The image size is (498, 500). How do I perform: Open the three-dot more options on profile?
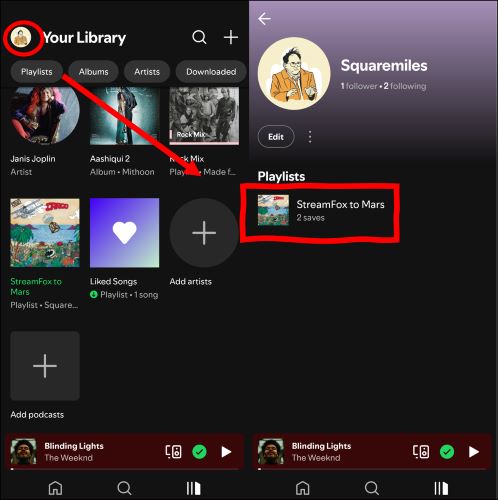coord(310,137)
